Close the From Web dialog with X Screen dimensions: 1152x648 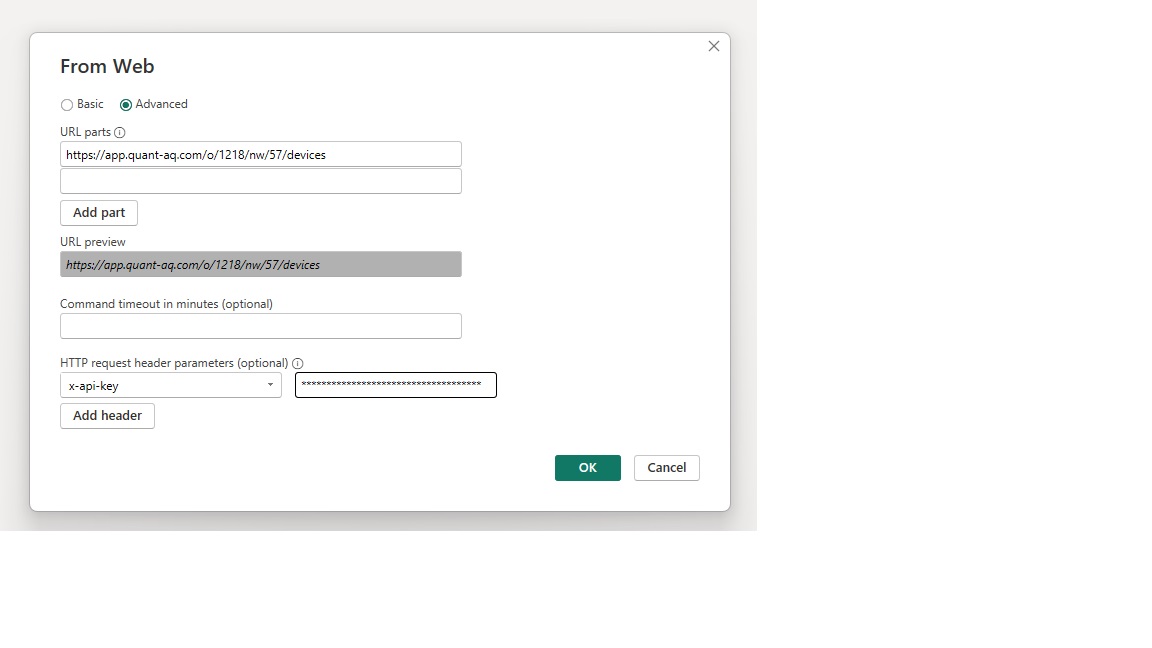(x=713, y=46)
